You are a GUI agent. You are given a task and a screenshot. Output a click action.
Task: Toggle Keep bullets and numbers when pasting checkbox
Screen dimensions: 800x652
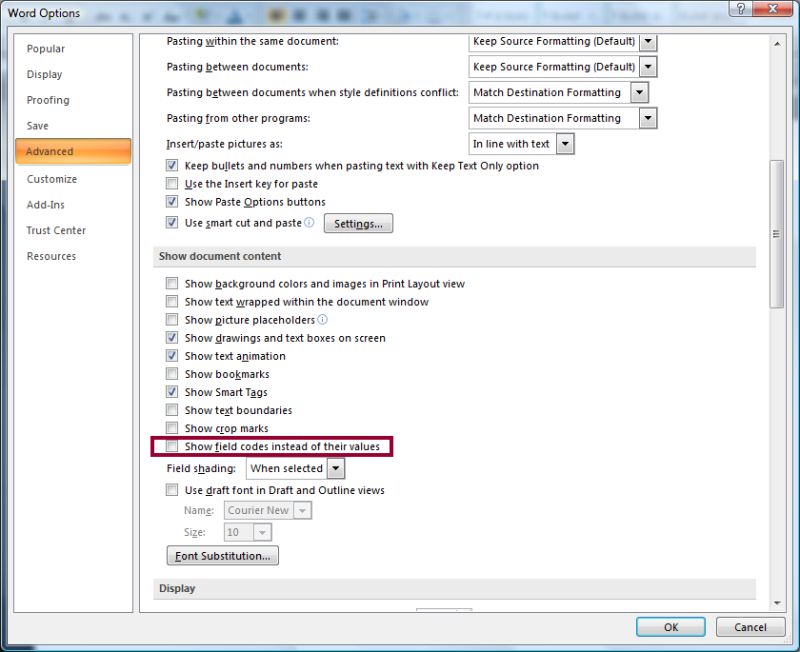[x=172, y=165]
